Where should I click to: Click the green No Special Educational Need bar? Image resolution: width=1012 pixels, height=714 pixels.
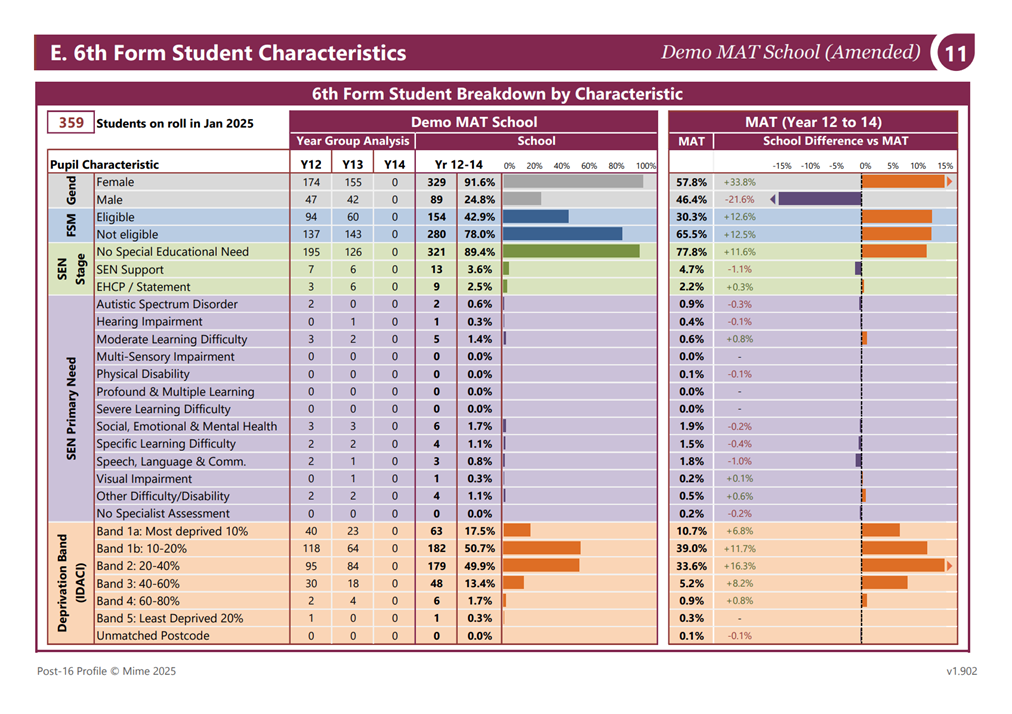coord(571,252)
